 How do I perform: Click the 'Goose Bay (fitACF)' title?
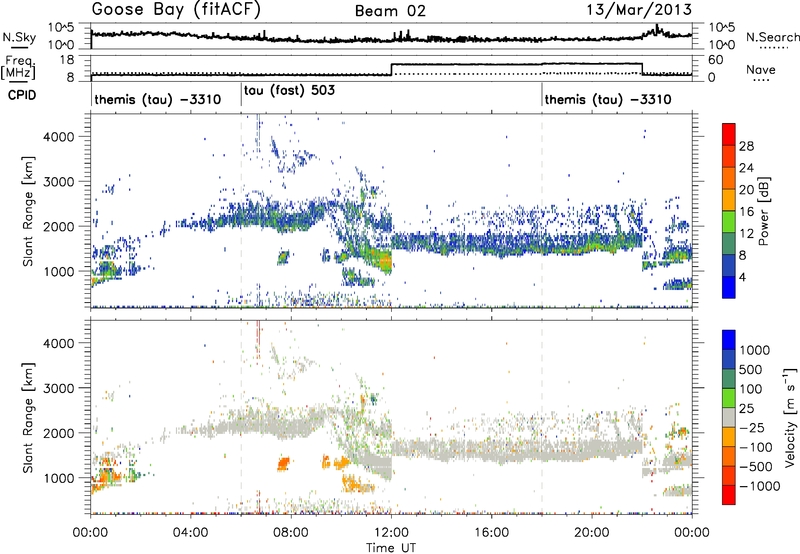pyautogui.click(x=176, y=10)
